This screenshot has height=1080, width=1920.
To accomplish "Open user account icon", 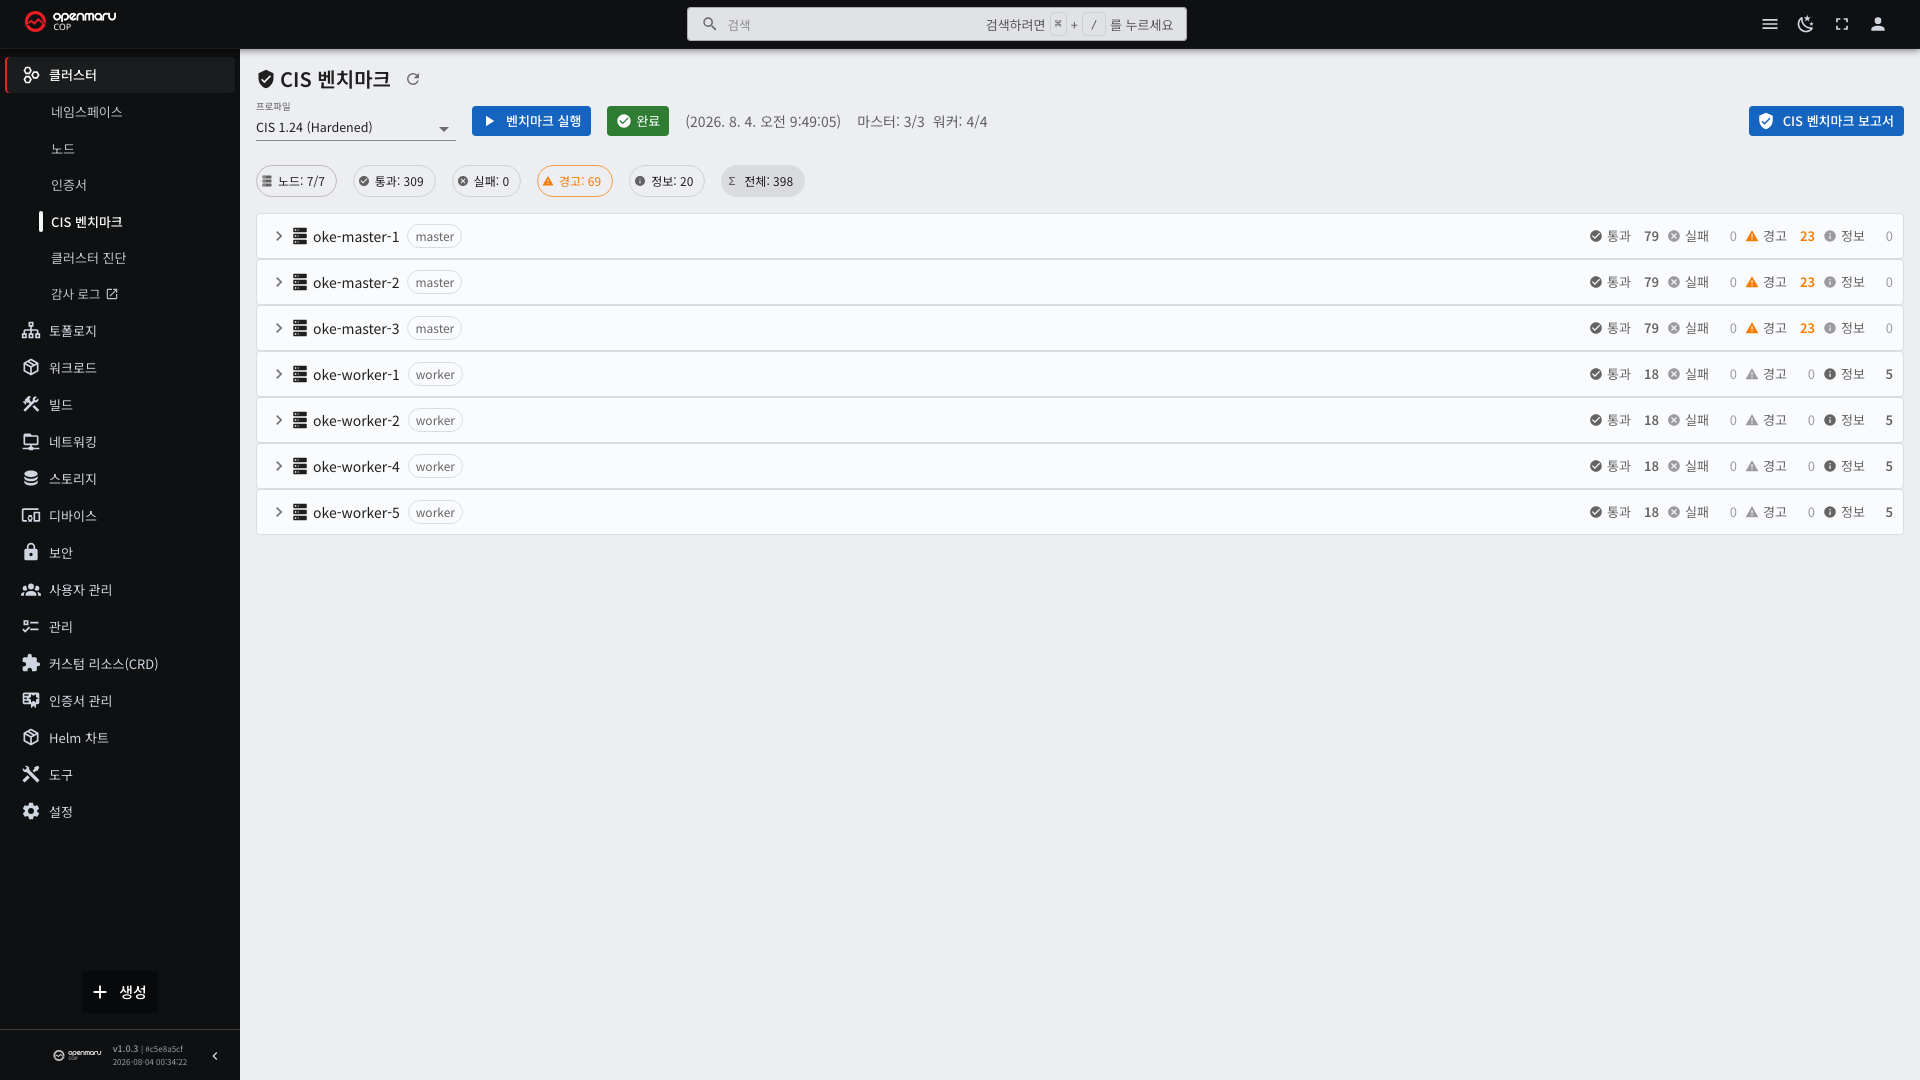I will point(1878,24).
